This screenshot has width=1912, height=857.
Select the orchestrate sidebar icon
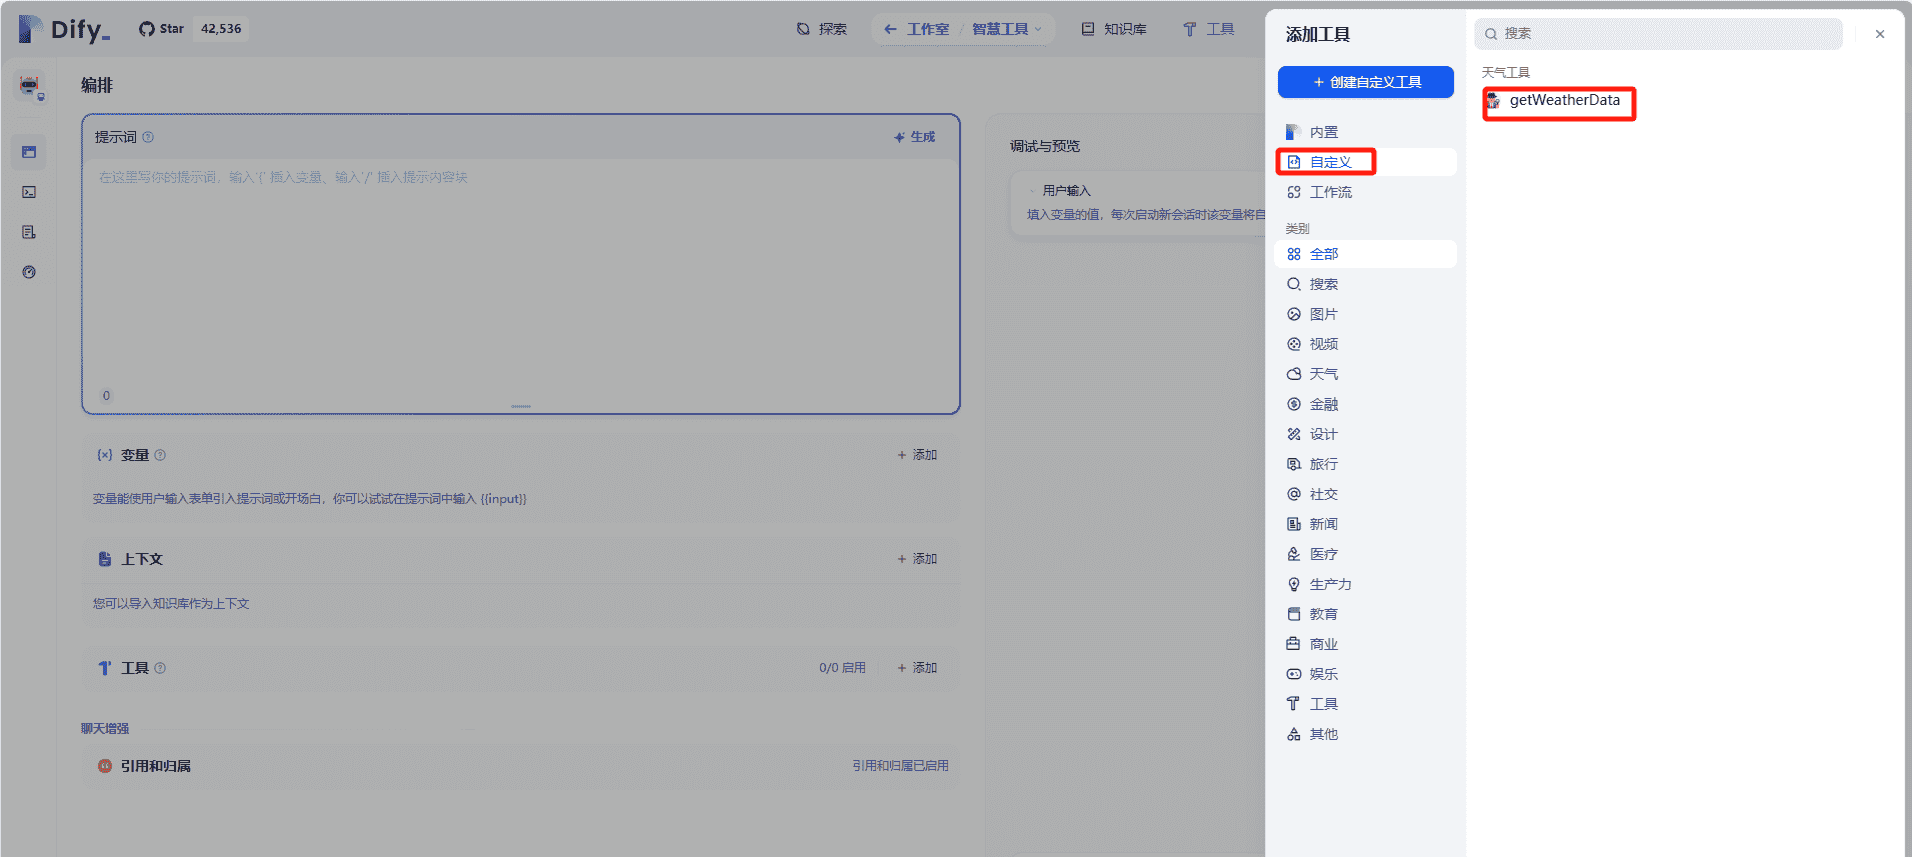click(29, 152)
